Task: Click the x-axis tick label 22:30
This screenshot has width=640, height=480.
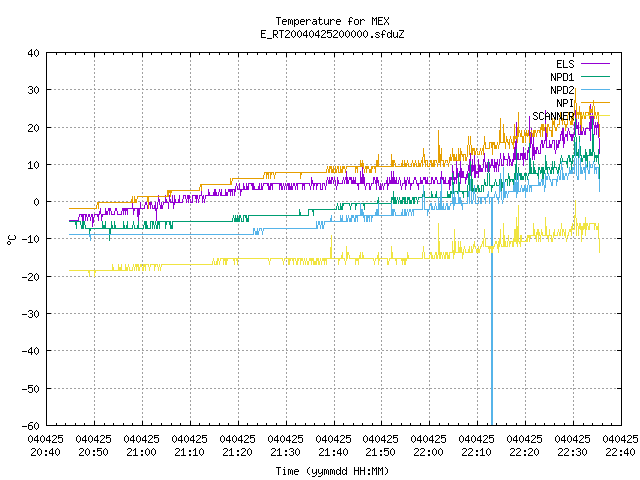Action: pos(572,452)
